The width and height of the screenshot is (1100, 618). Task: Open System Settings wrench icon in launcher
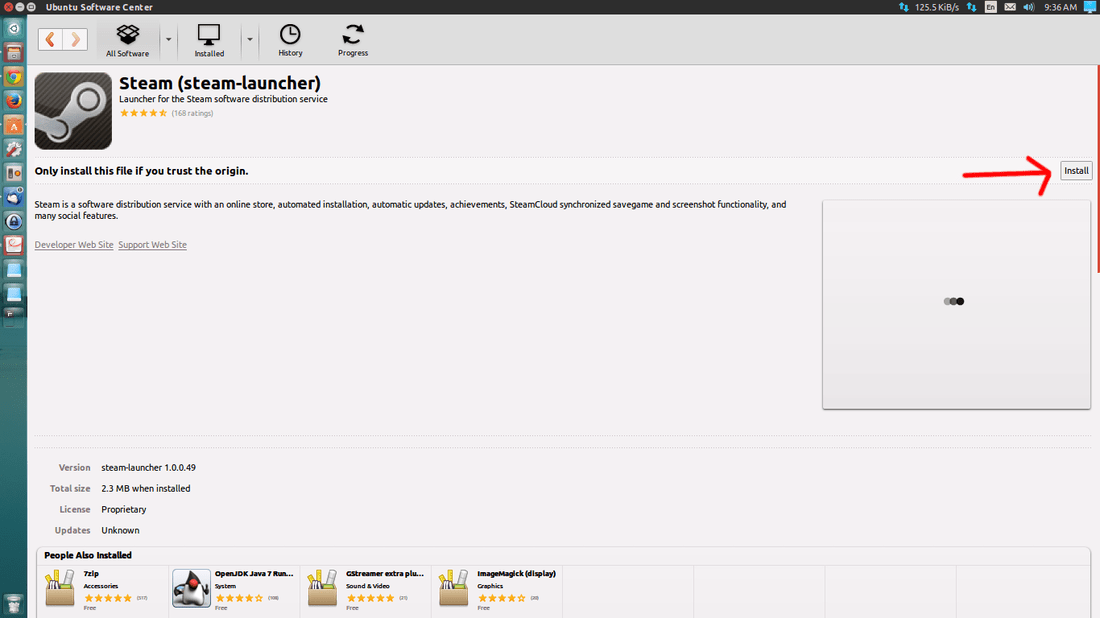pyautogui.click(x=13, y=149)
